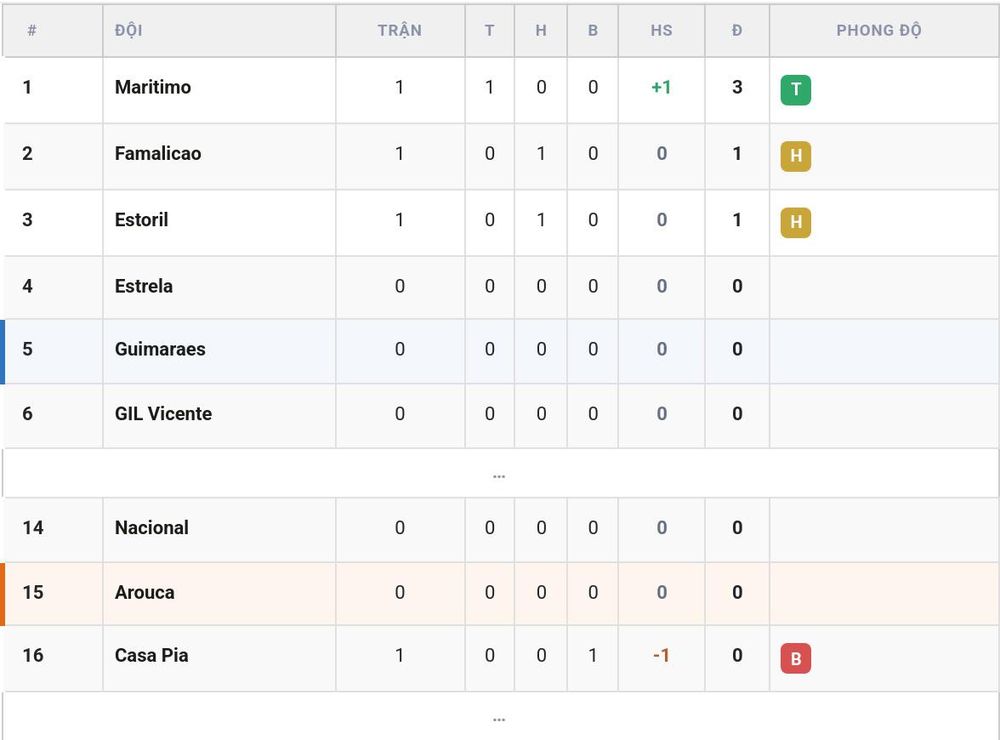
Task: Open the Estrela team name
Action: (x=143, y=286)
